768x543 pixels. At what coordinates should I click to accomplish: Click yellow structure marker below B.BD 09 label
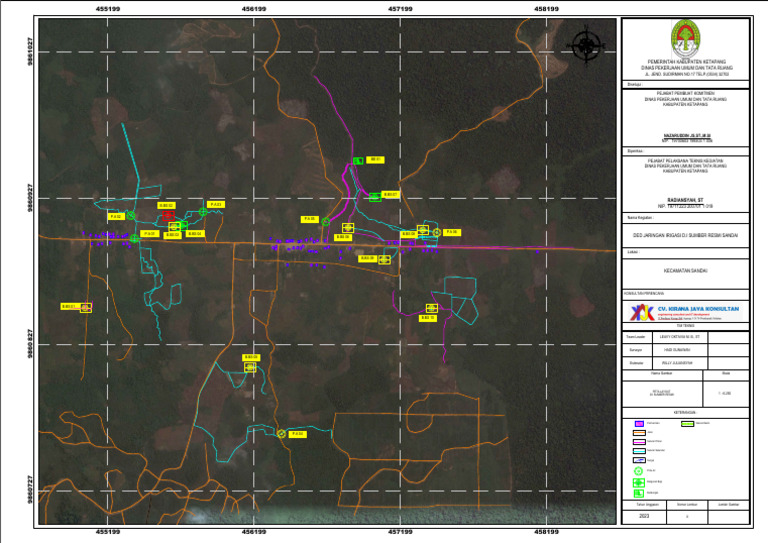pos(250,367)
